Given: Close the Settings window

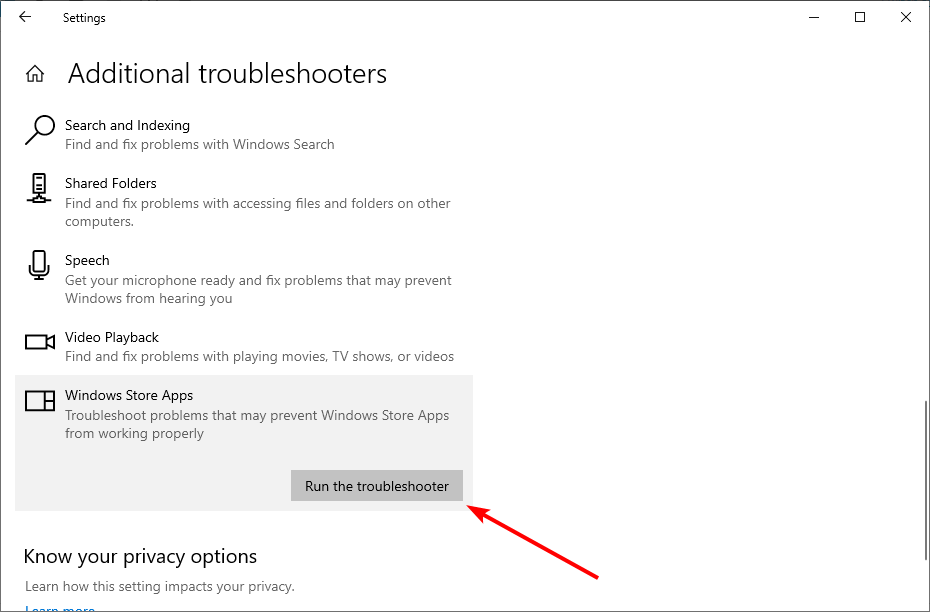Looking at the screenshot, I should (x=906, y=17).
